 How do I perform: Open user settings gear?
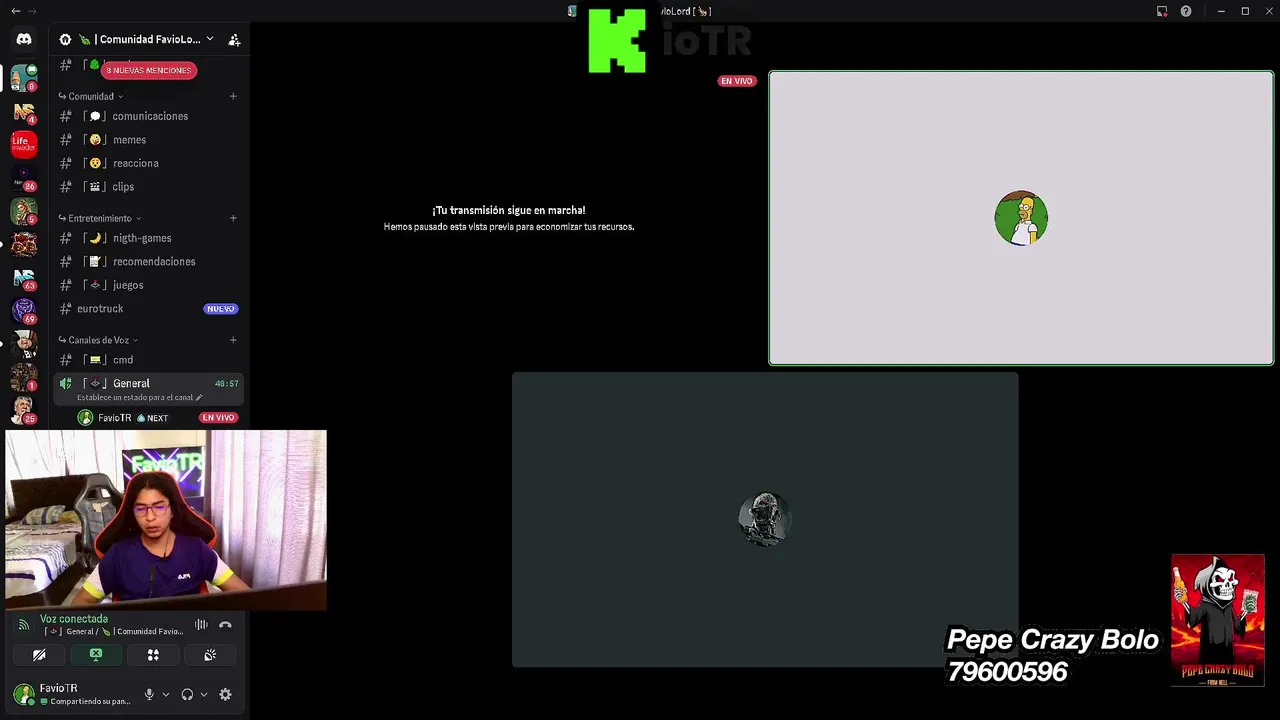tap(225, 695)
